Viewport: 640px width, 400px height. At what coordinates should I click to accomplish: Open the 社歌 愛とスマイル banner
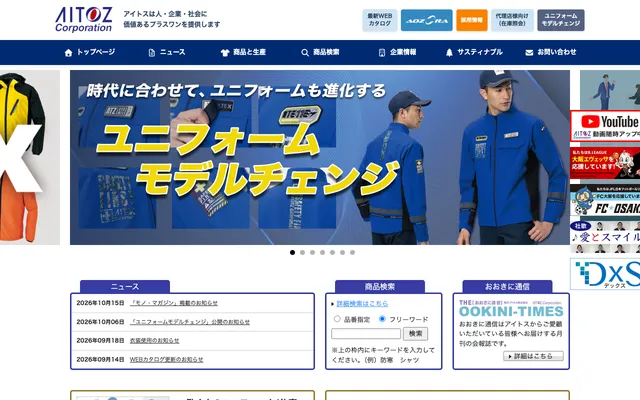tap(605, 237)
